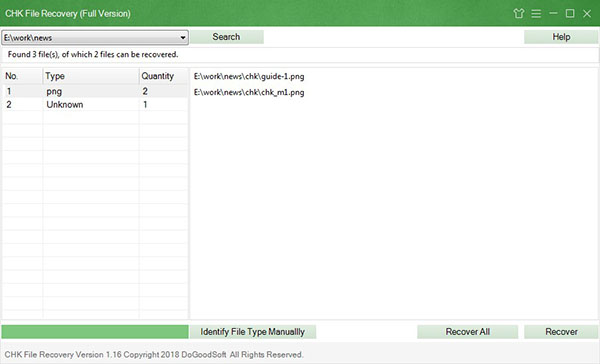Click the Recover button
The height and width of the screenshot is (364, 600).
pos(561,331)
